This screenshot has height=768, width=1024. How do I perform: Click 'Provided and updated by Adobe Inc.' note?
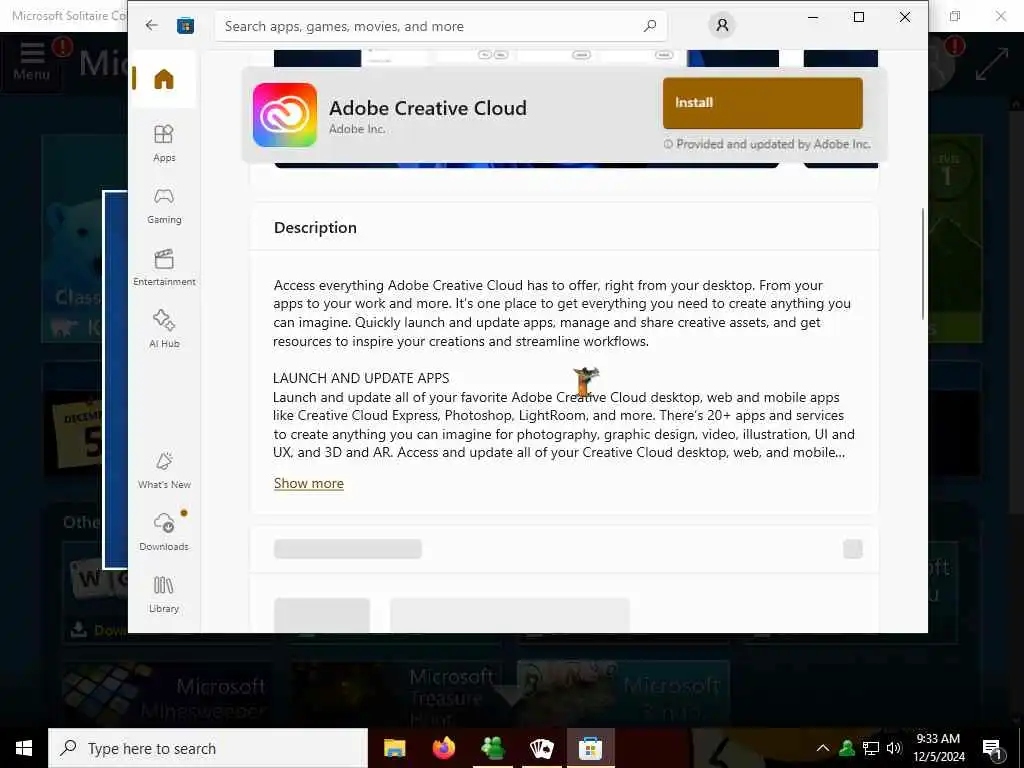tap(767, 144)
